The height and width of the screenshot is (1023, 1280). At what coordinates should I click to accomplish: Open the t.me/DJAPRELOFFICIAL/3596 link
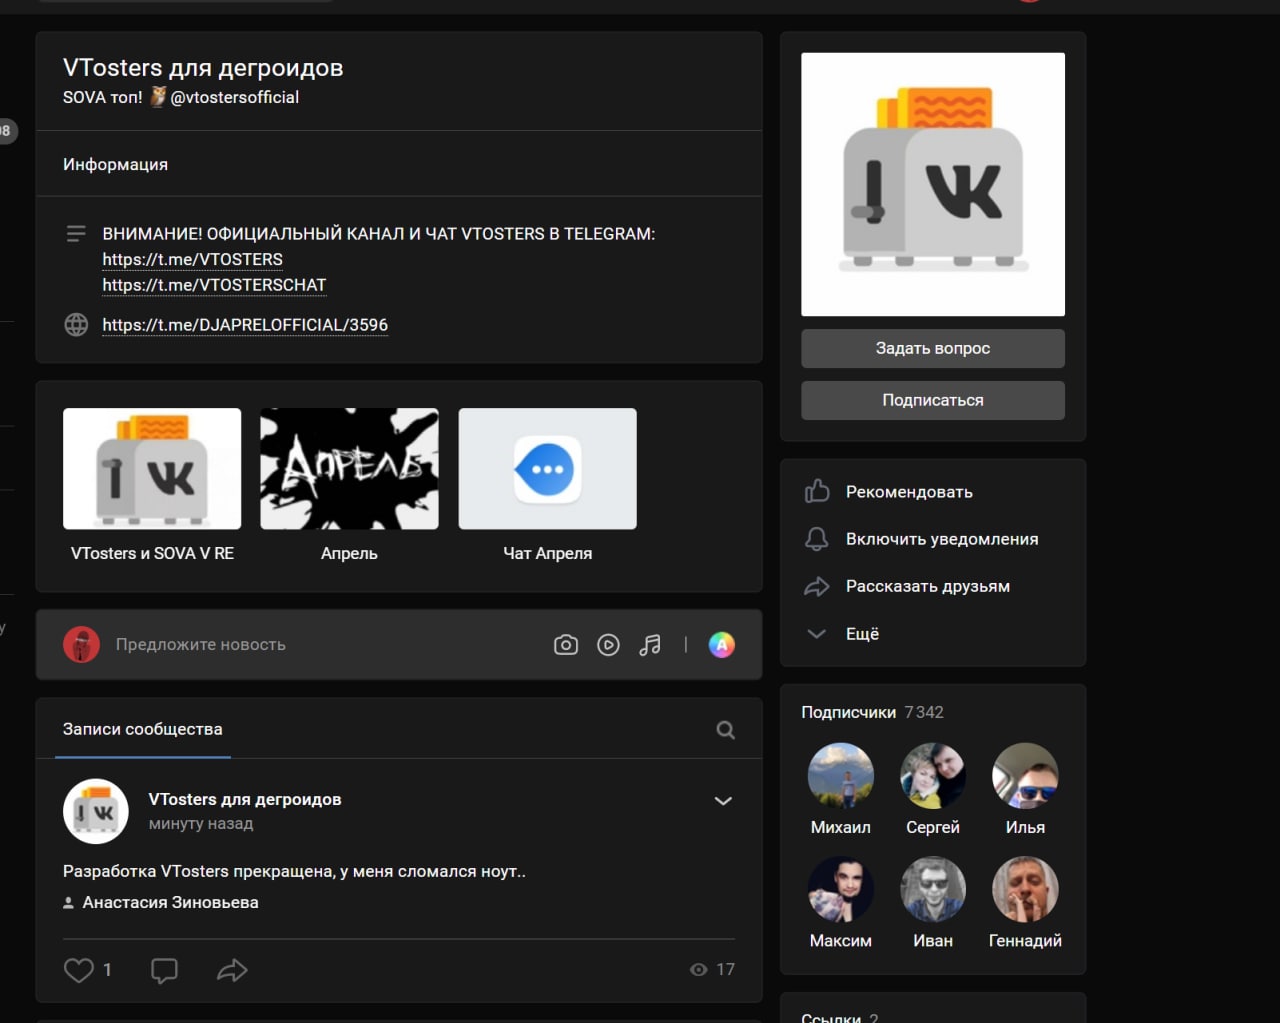(x=245, y=325)
